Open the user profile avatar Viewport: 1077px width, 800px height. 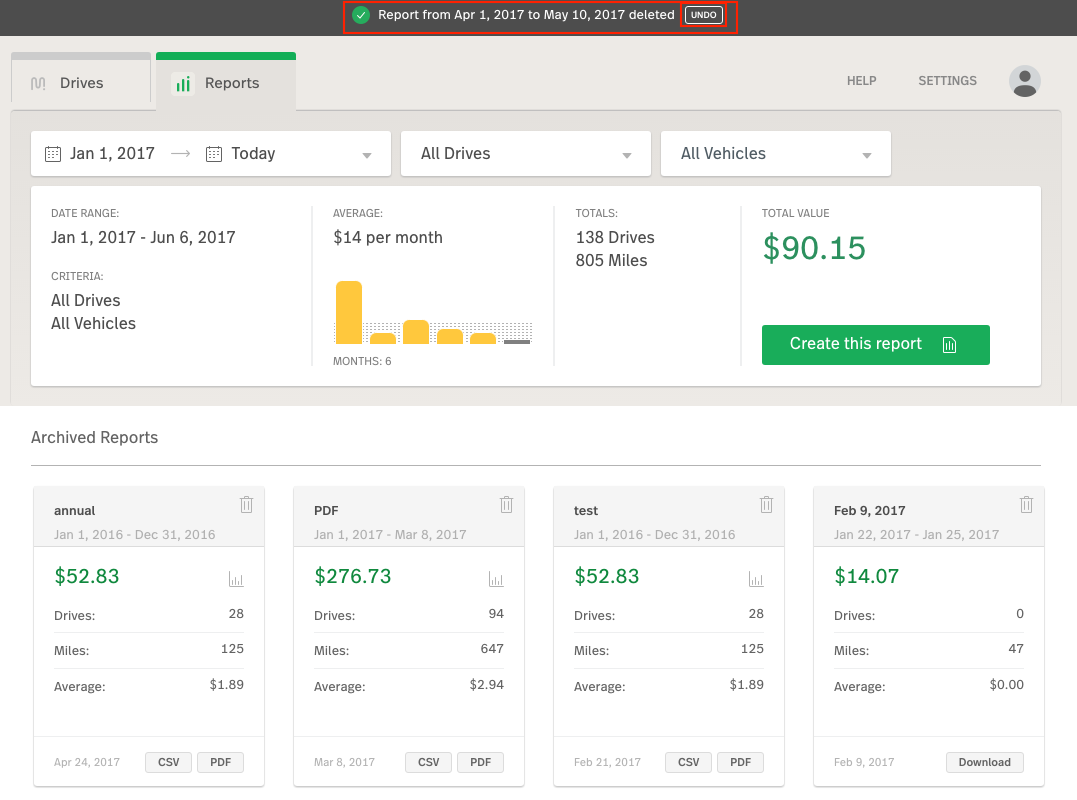[1024, 81]
